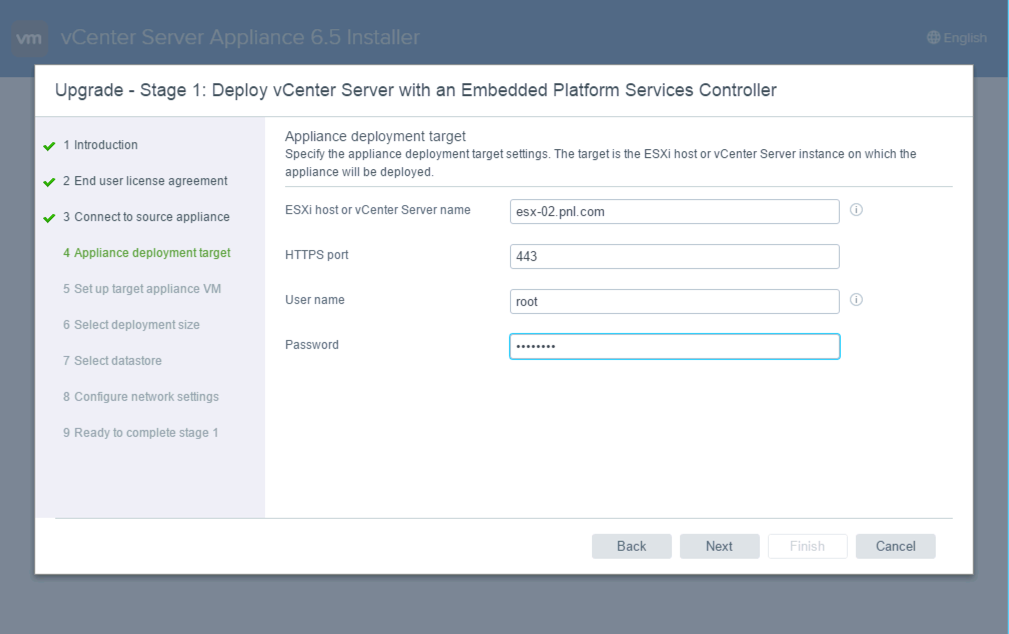Screen dimensions: 1009x634
Task: Click the 'ESXi host or vCenter Server name' label
Action: 378,210
